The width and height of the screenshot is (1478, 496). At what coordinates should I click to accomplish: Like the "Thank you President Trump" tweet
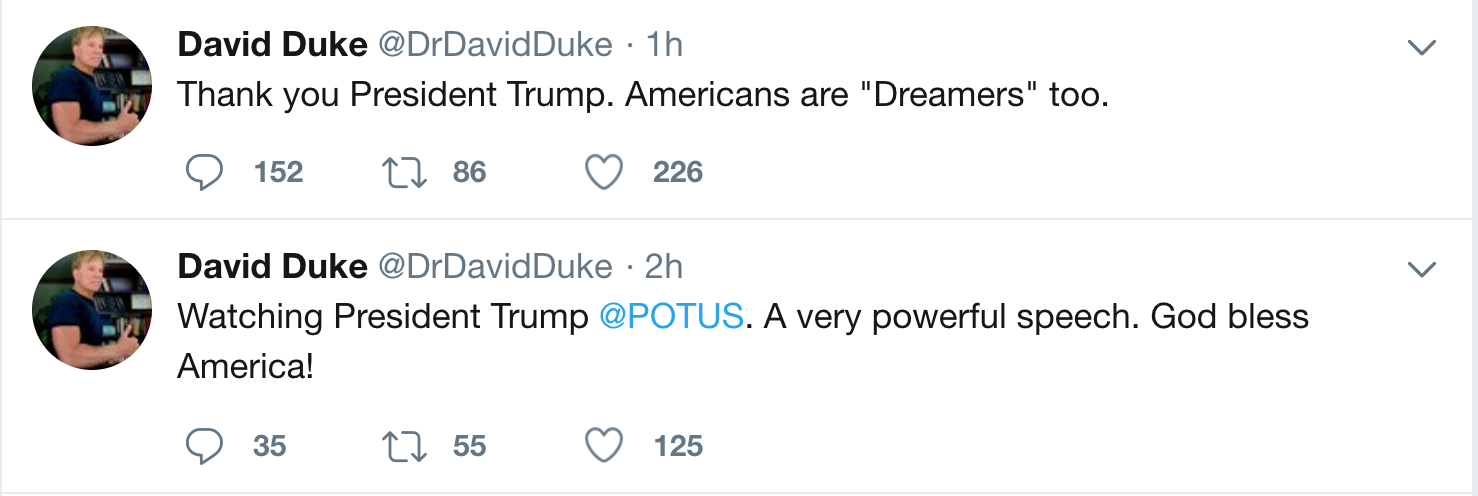(604, 173)
